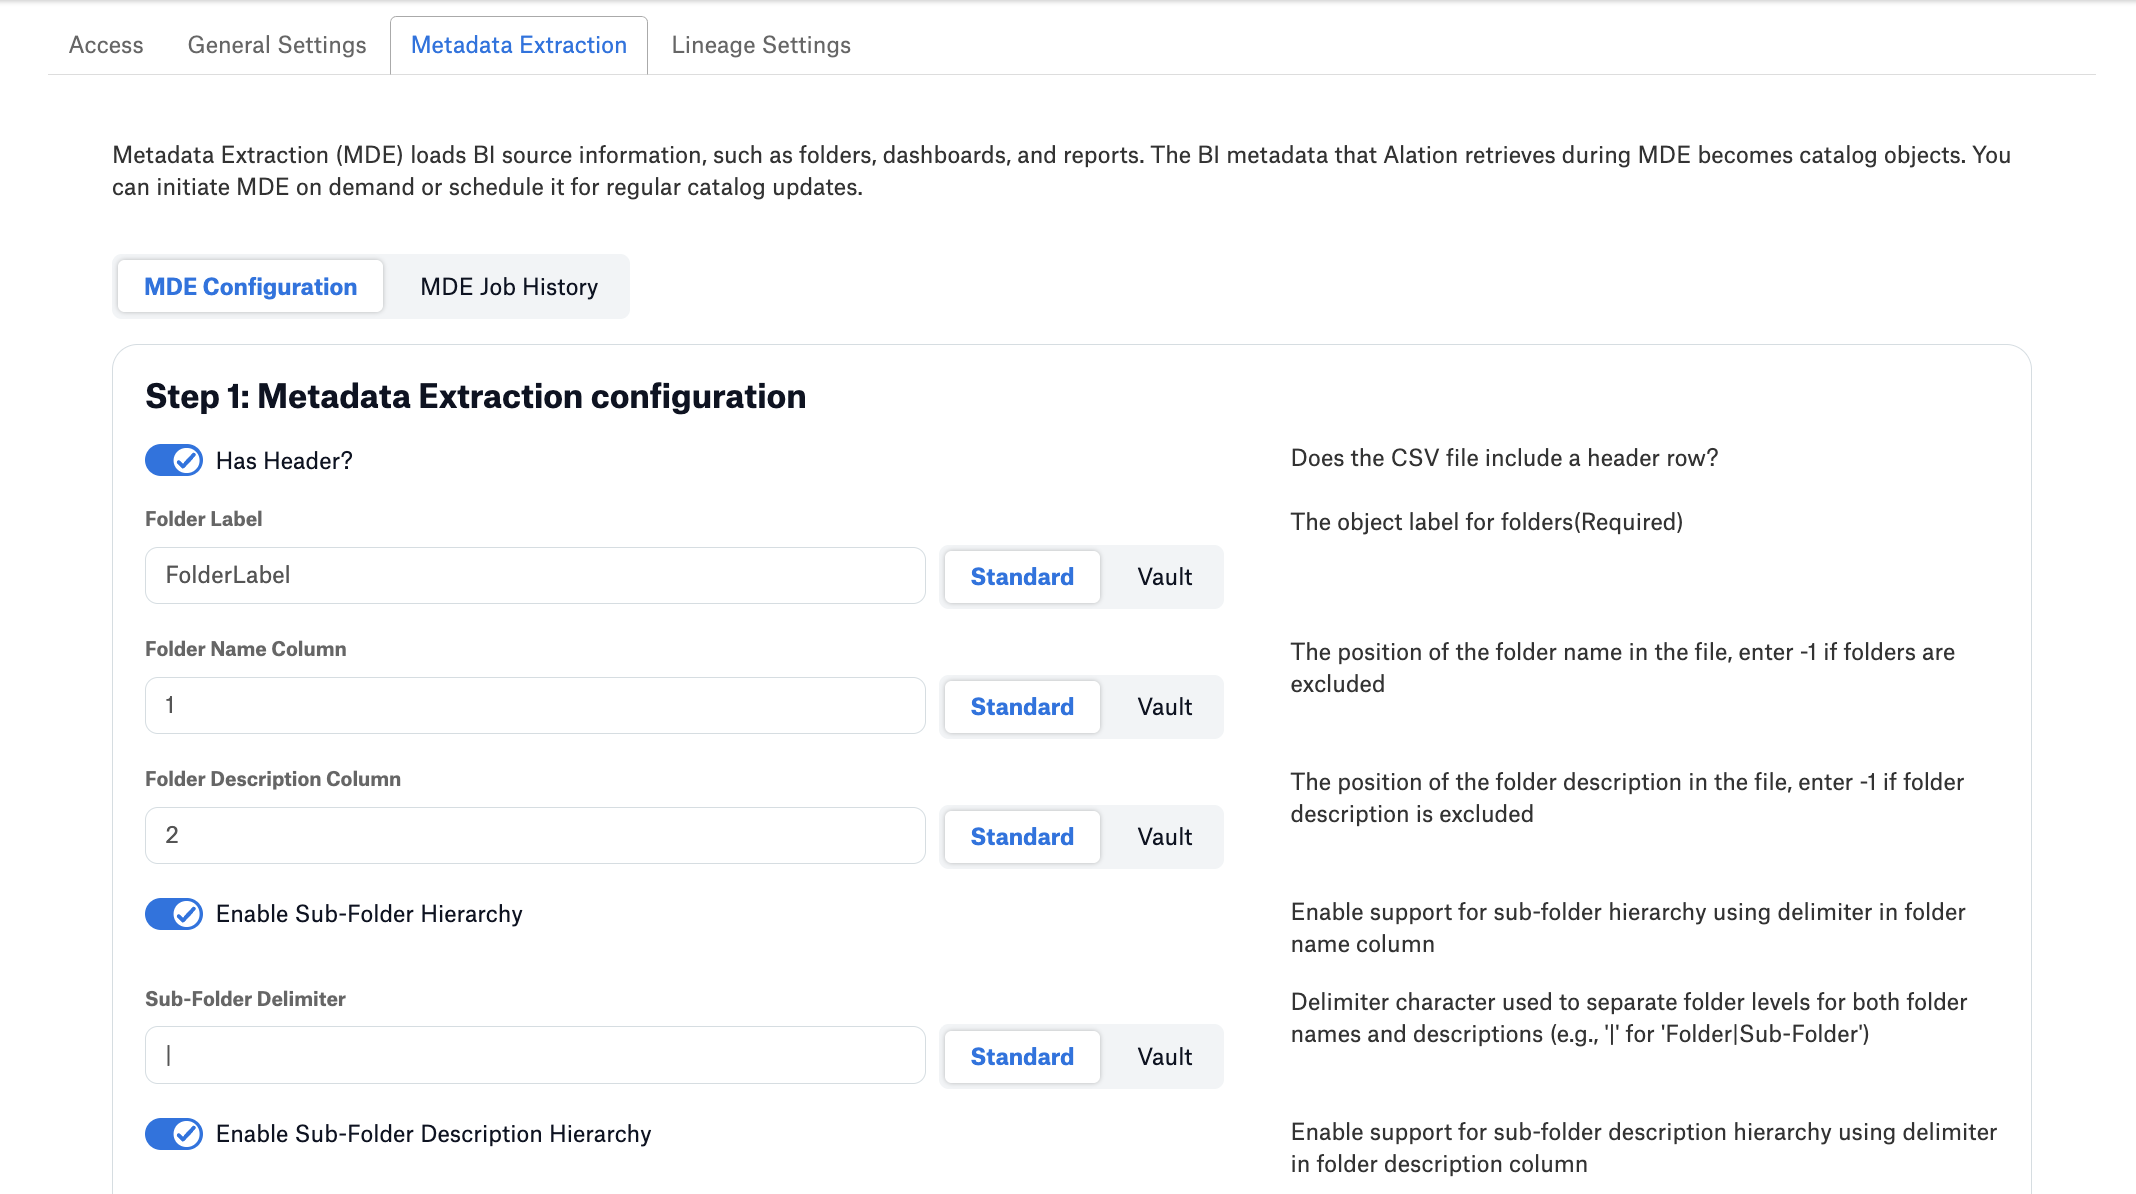Choose Vault for Folder Label
The width and height of the screenshot is (2136, 1194).
pyautogui.click(x=1164, y=577)
